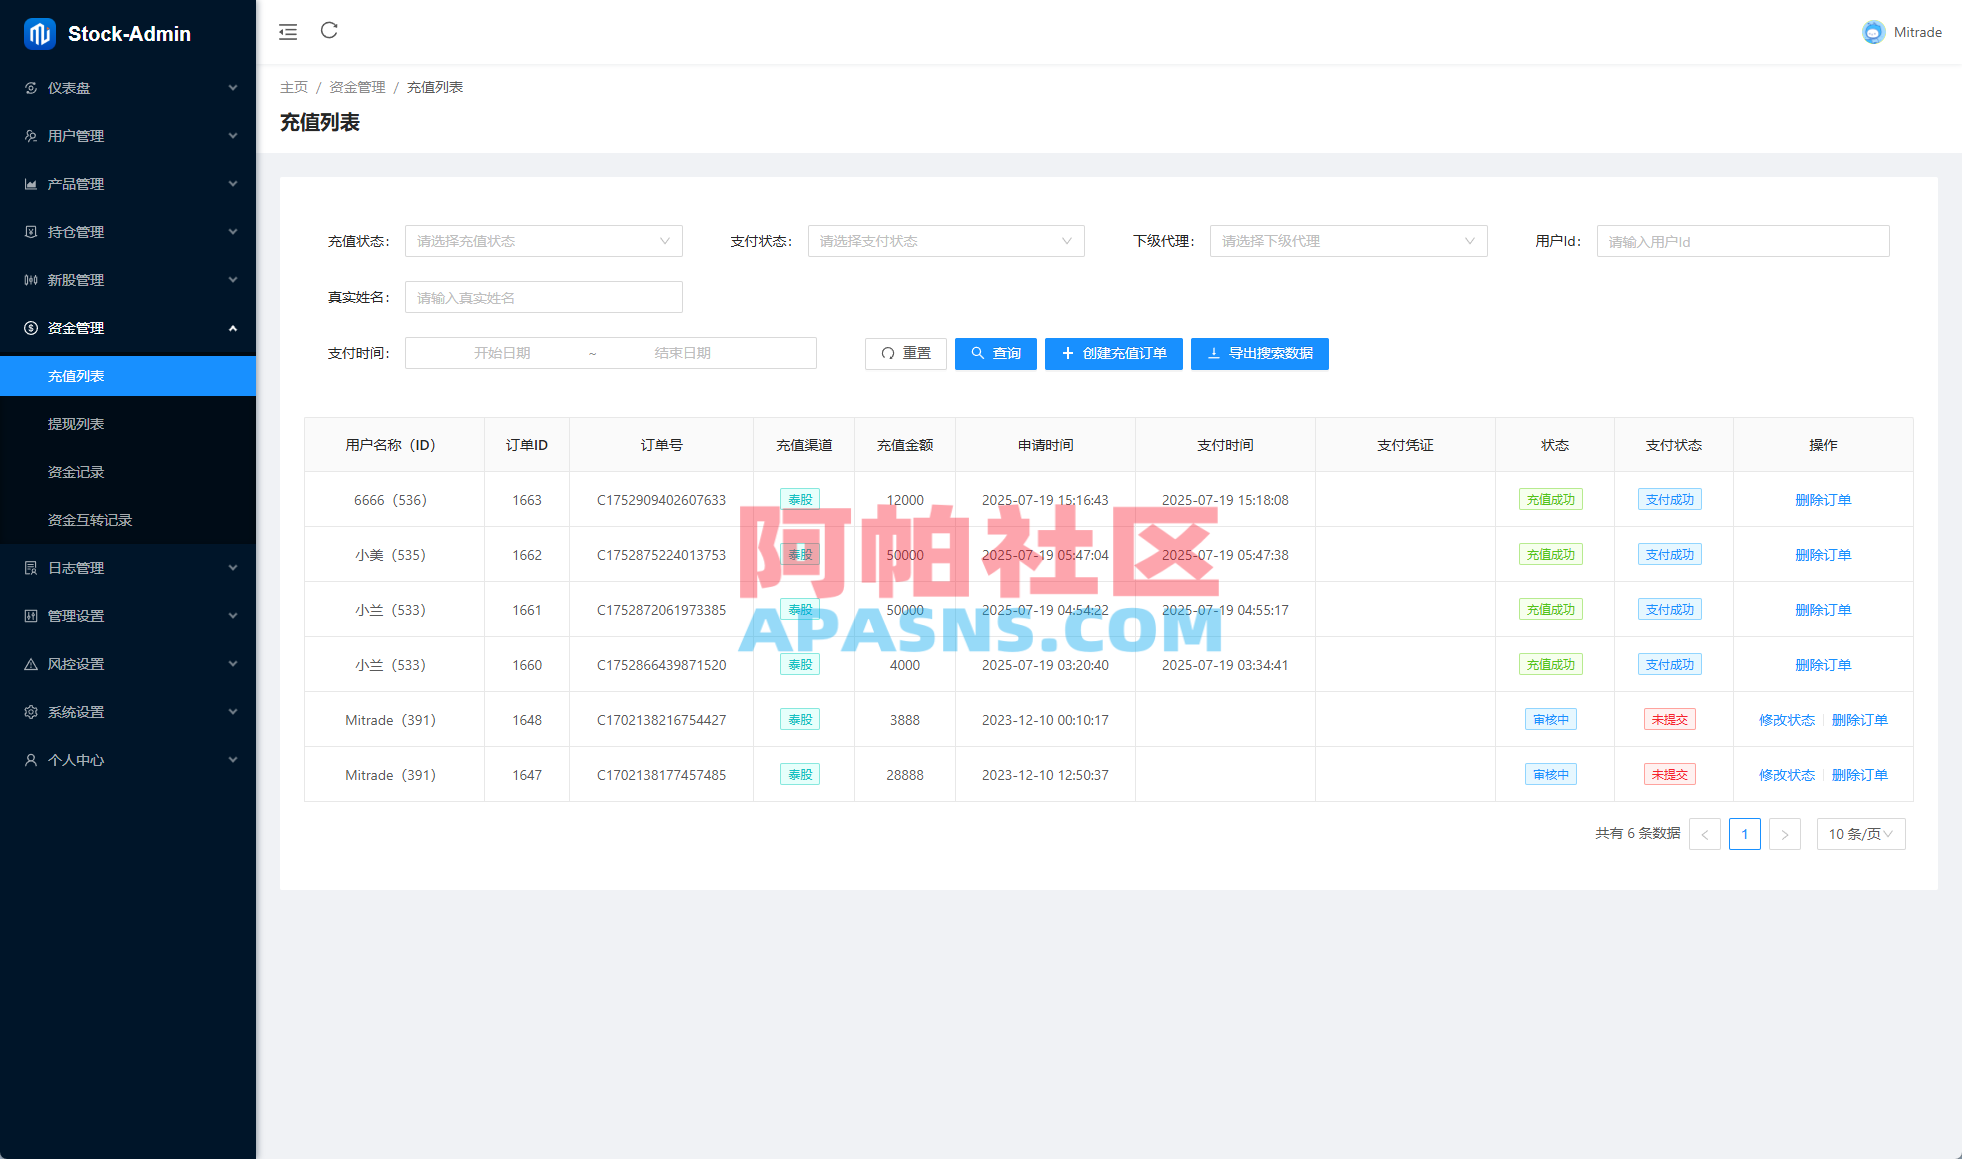1962x1159 pixels.
Task: Click the dashboard 仪表盘 sidebar icon
Action: (31, 88)
